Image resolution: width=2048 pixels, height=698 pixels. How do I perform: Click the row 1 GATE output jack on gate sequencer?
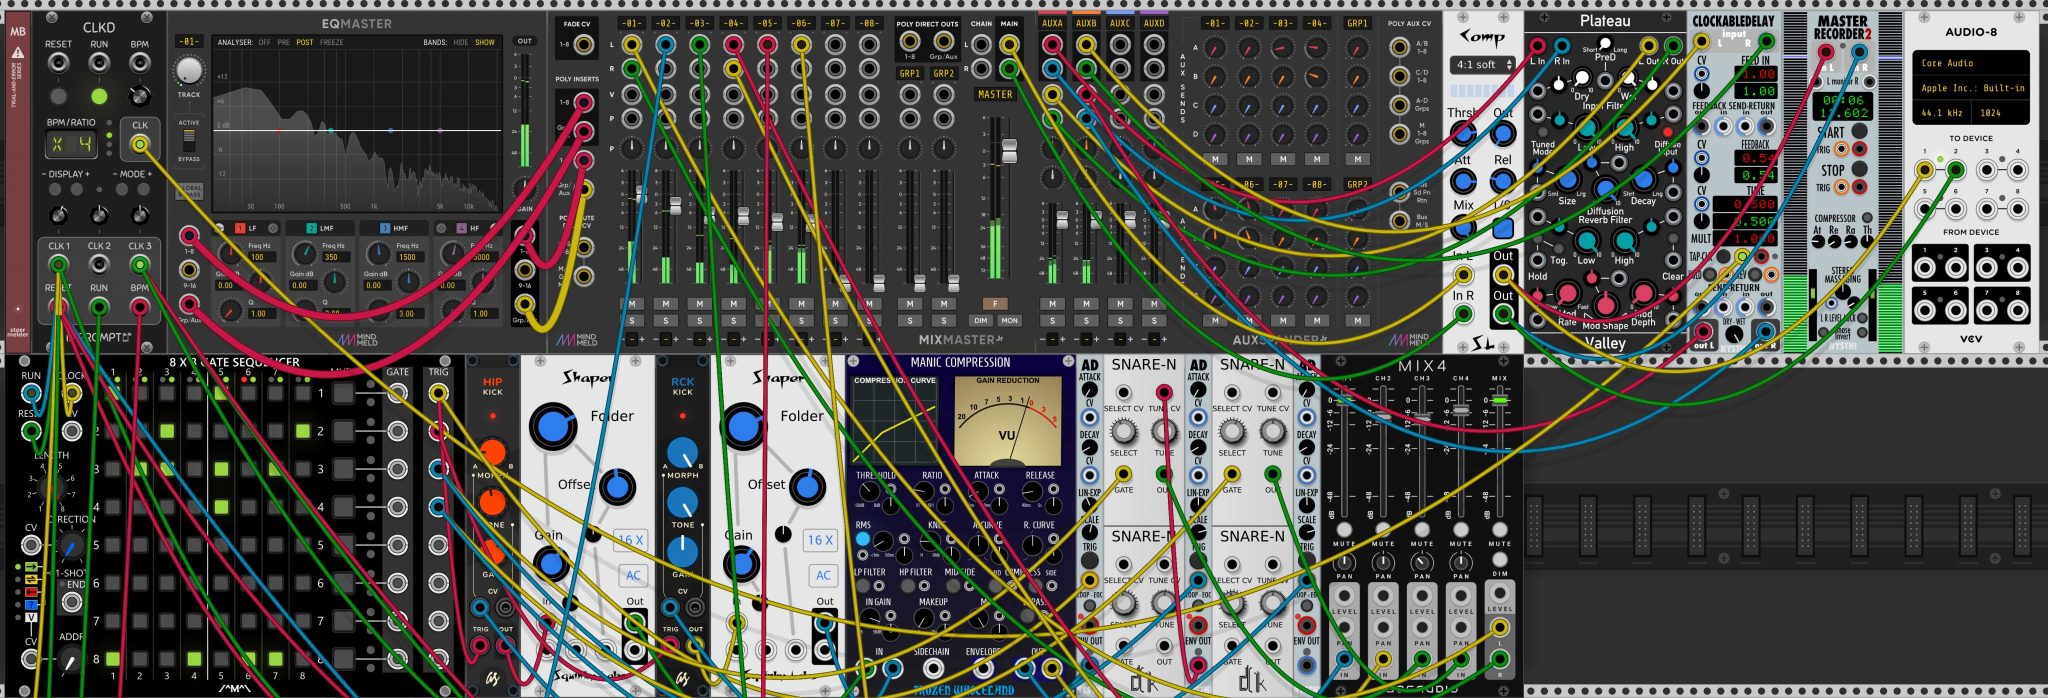398,393
